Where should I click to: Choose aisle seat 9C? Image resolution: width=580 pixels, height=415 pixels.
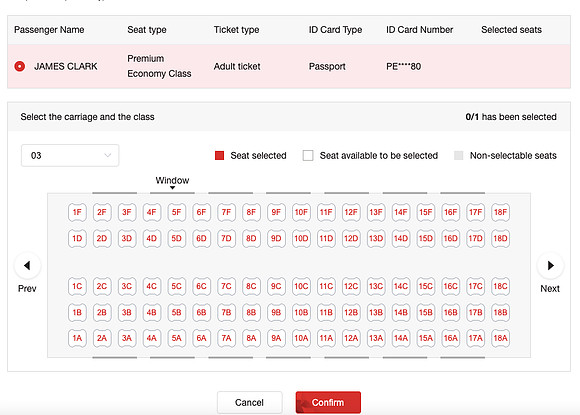pos(276,286)
